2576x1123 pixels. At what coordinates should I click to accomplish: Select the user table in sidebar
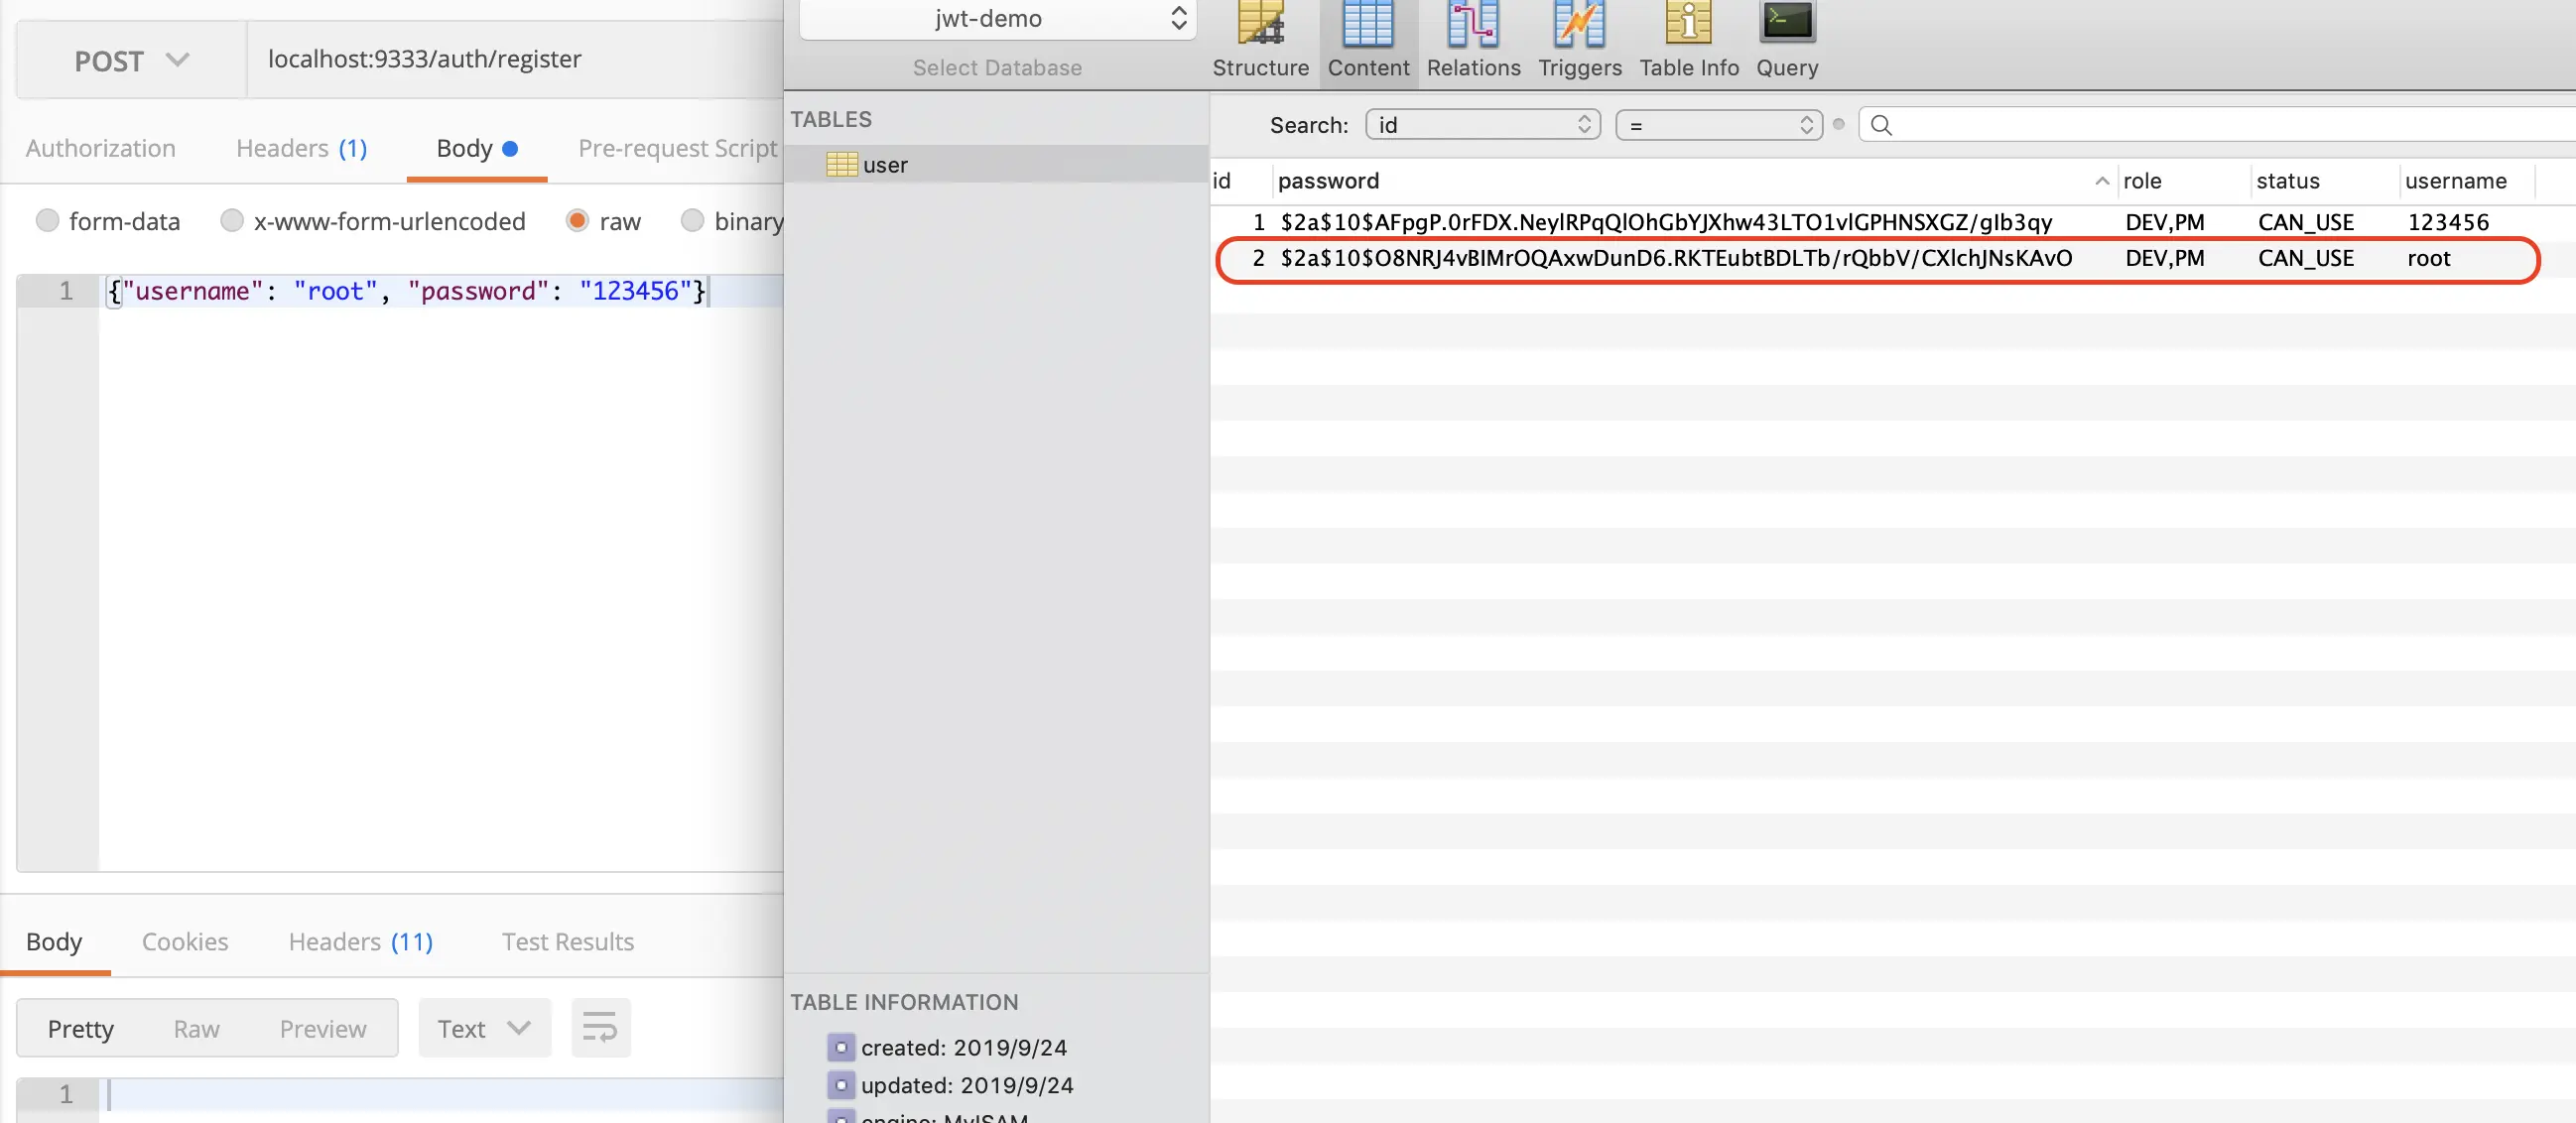pyautogui.click(x=884, y=165)
